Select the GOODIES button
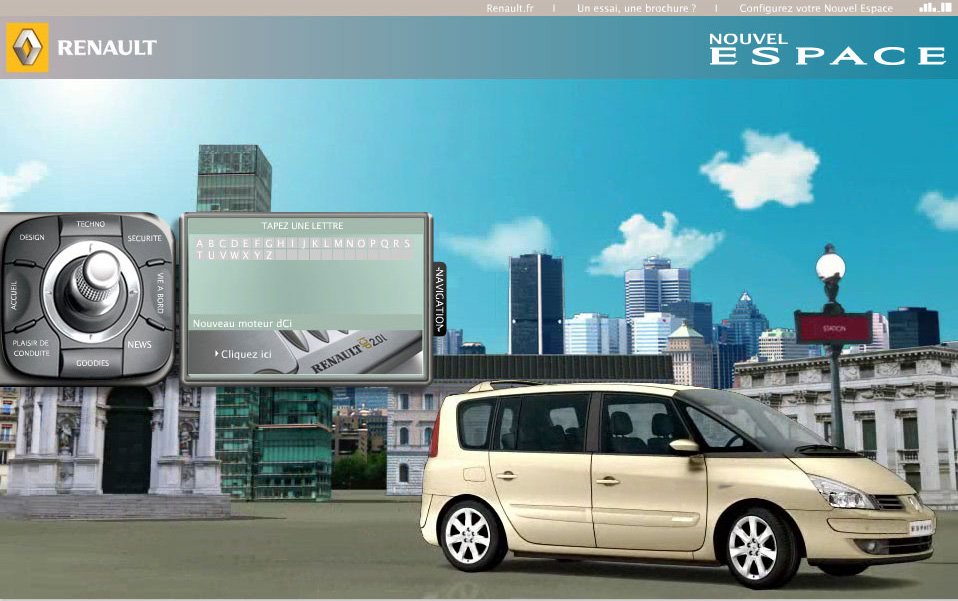Image resolution: width=958 pixels, height=601 pixels. pyautogui.click(x=92, y=363)
